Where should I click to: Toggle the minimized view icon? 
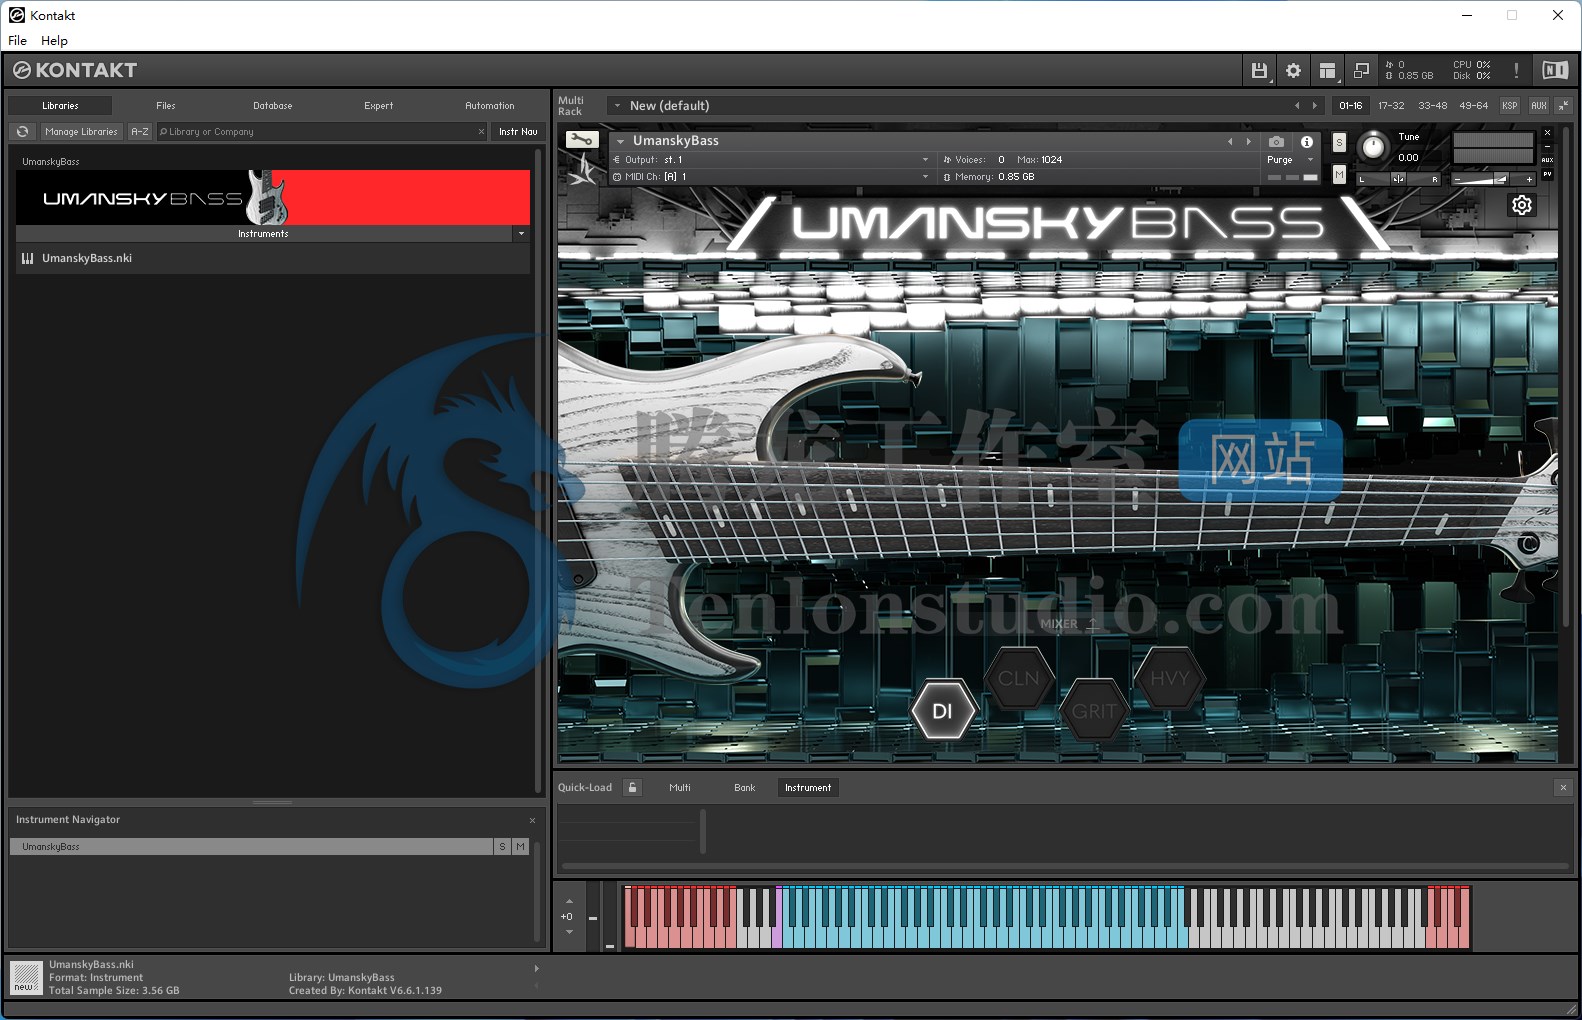tap(1361, 71)
